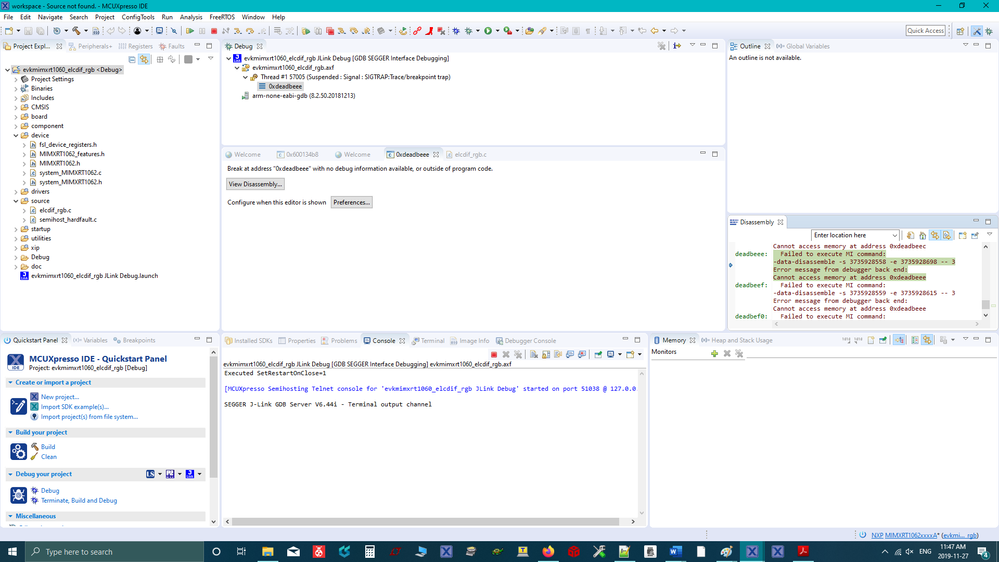999x562 pixels.
Task: Open Display Selected Console dropdown arrow
Action: 619,354
